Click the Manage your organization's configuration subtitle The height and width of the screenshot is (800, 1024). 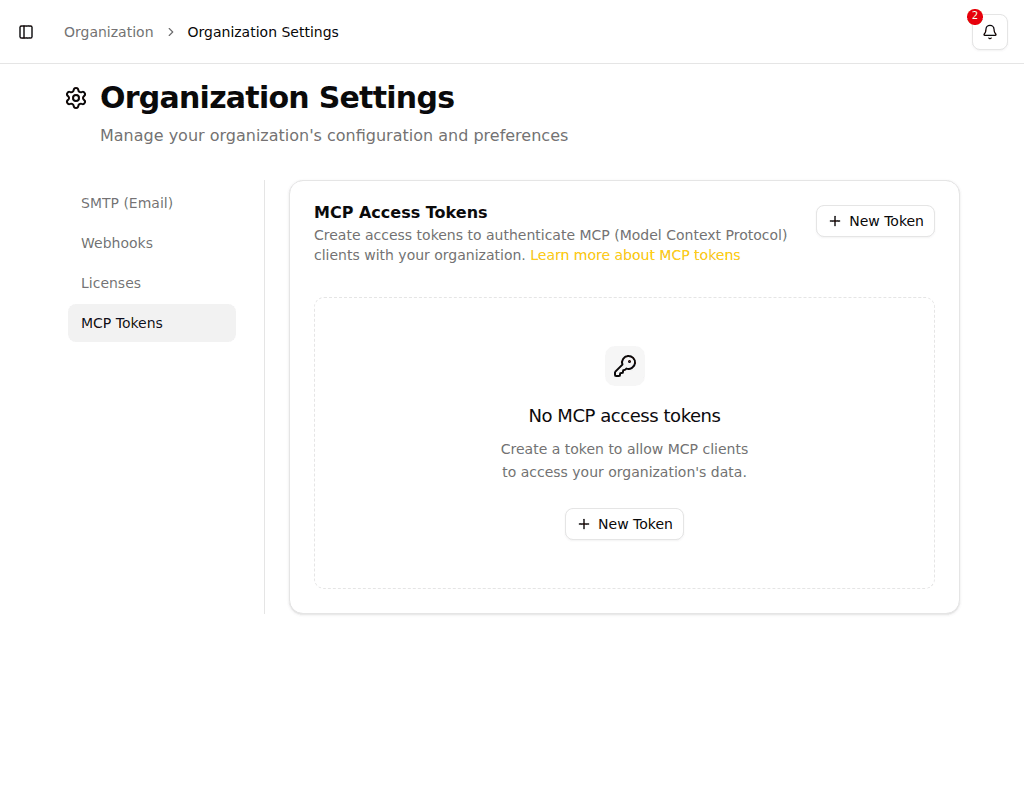tap(334, 135)
